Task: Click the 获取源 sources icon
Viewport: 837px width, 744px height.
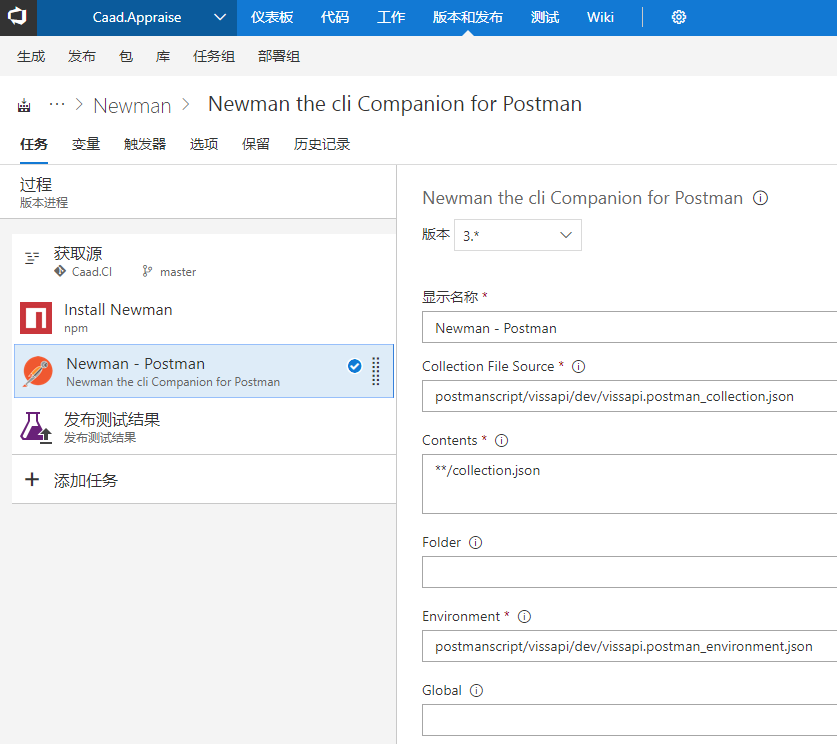Action: click(x=32, y=258)
